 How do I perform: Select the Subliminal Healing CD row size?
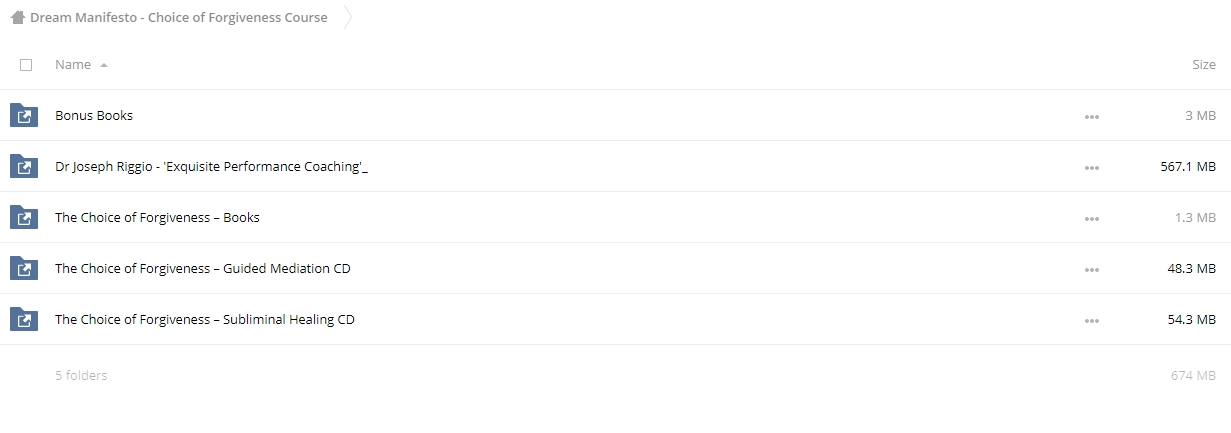click(1191, 319)
